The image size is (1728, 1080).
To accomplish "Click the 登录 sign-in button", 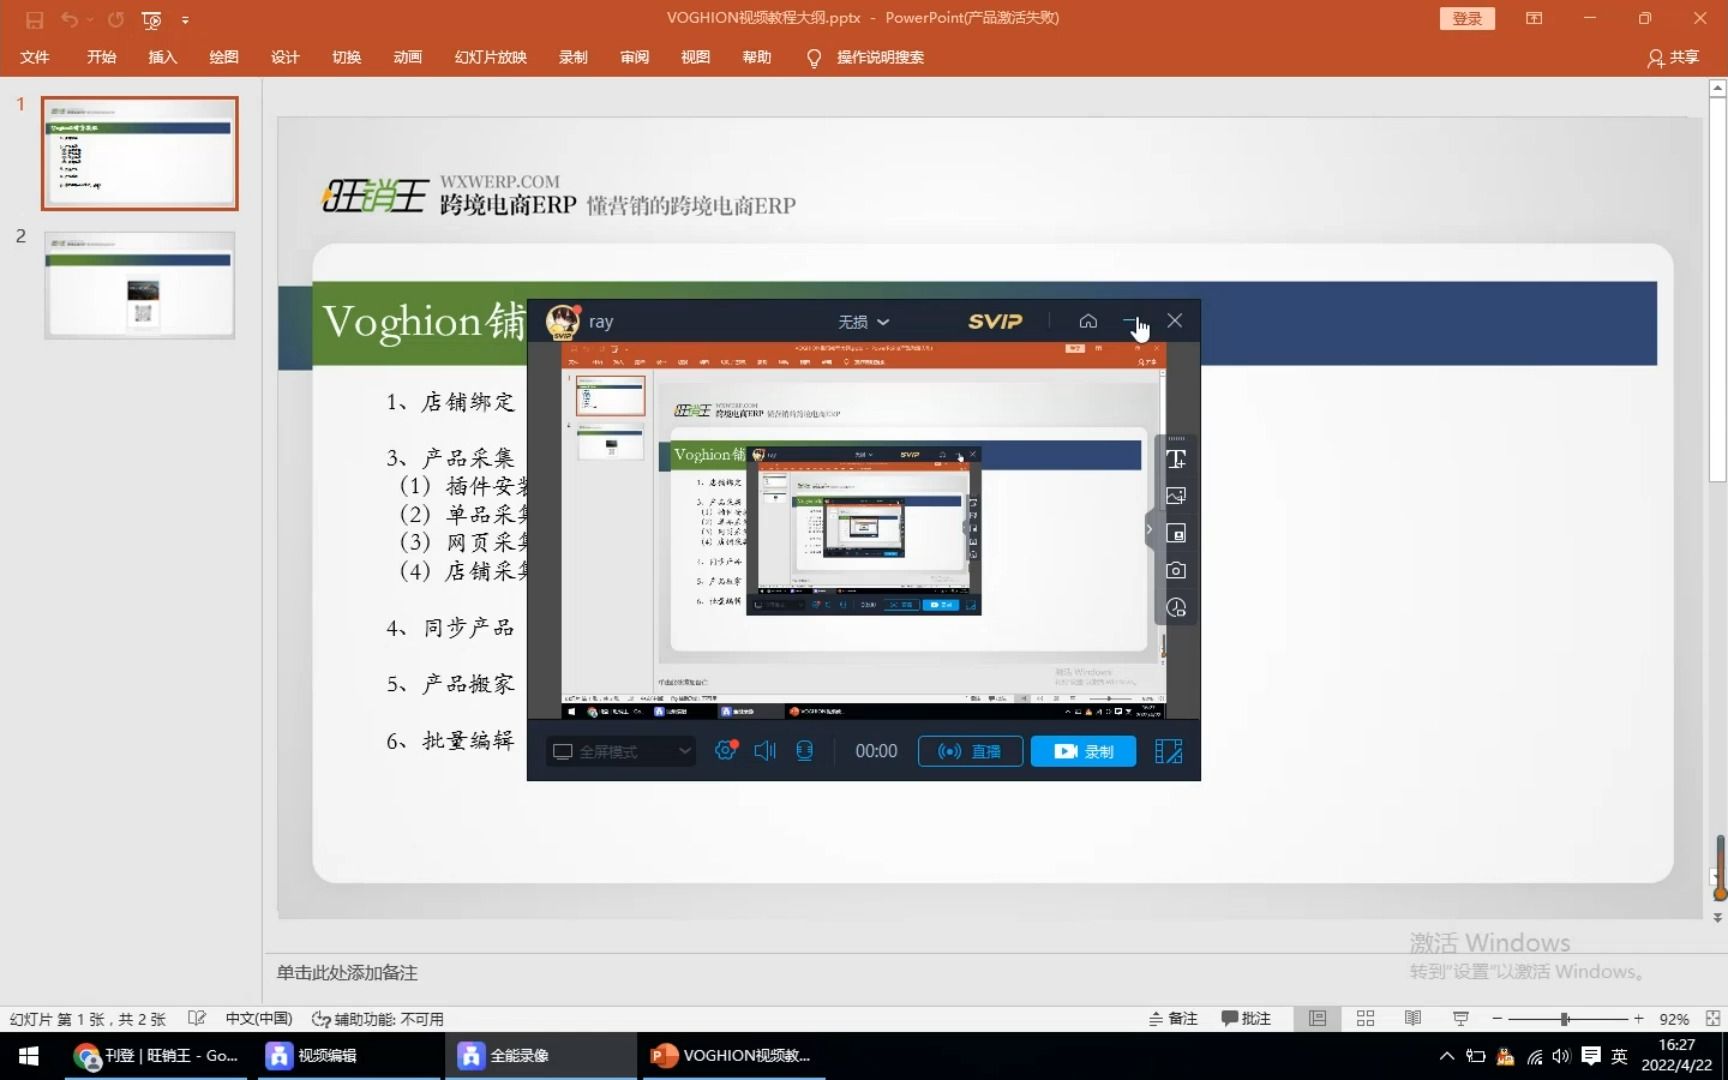I will pos(1467,18).
